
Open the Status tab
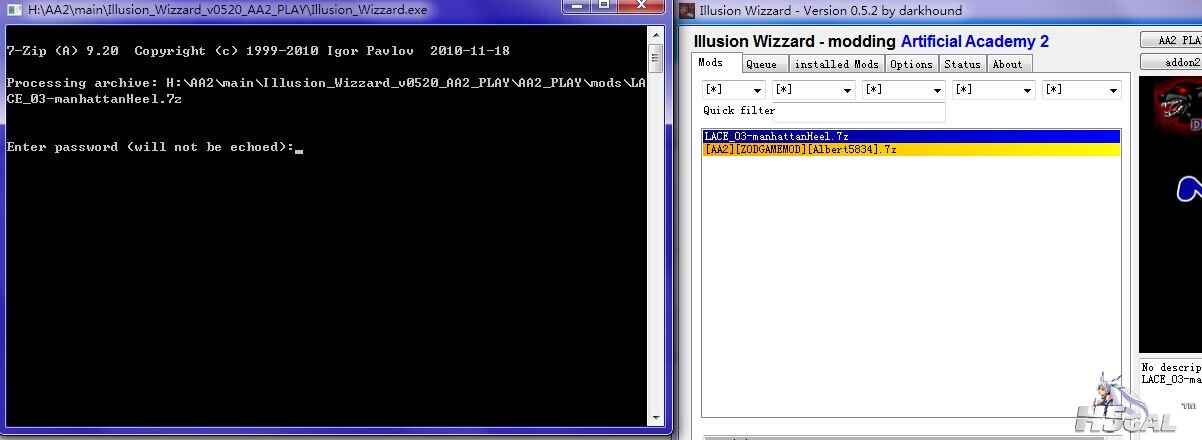pyautogui.click(x=962, y=64)
